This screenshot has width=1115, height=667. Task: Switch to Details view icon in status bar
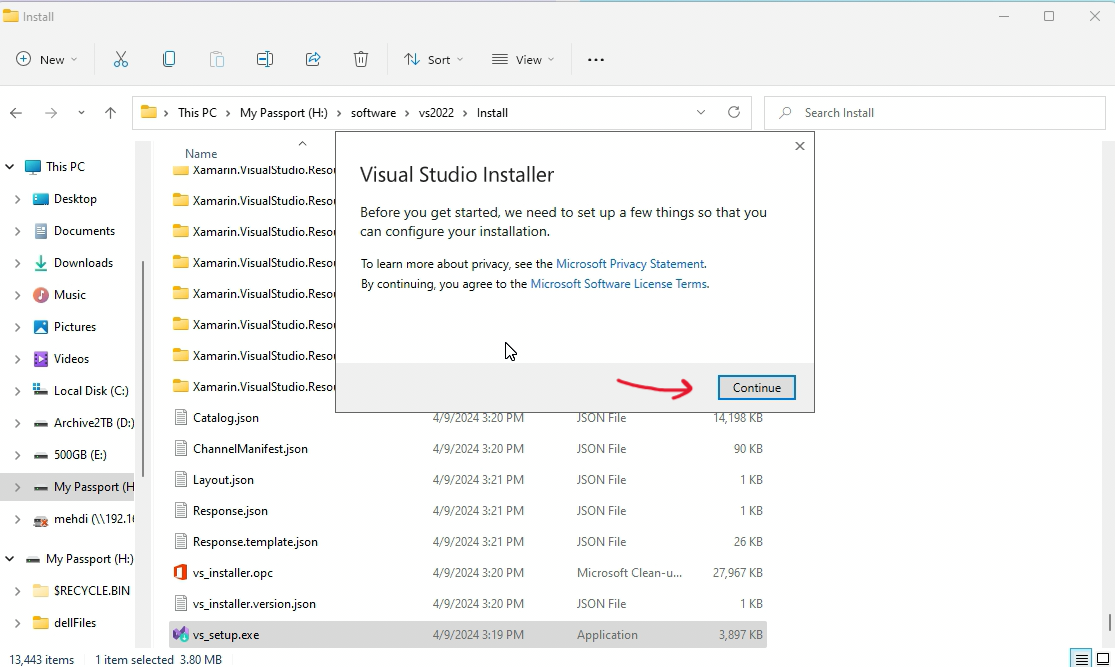pos(1082,659)
